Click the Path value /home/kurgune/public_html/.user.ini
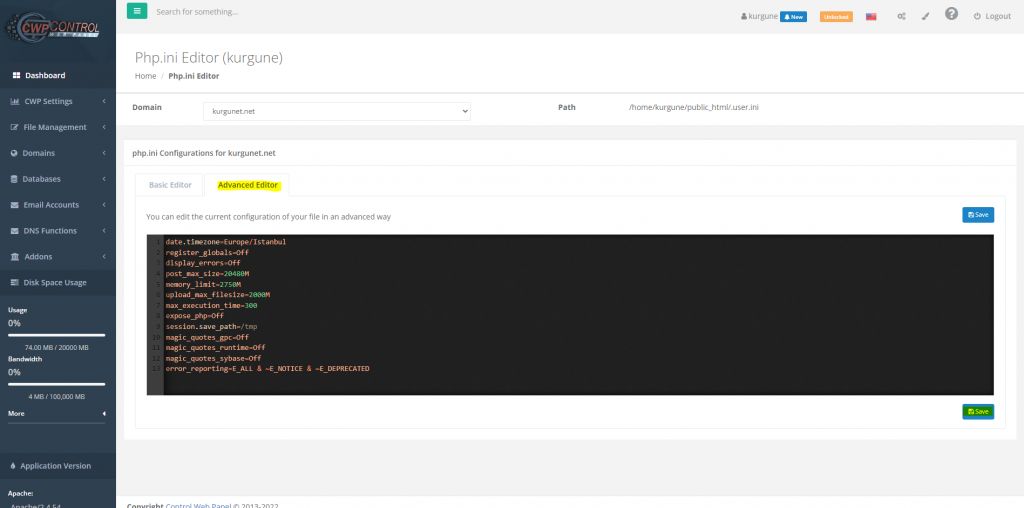Viewport: 1024px width, 508px height. point(694,107)
